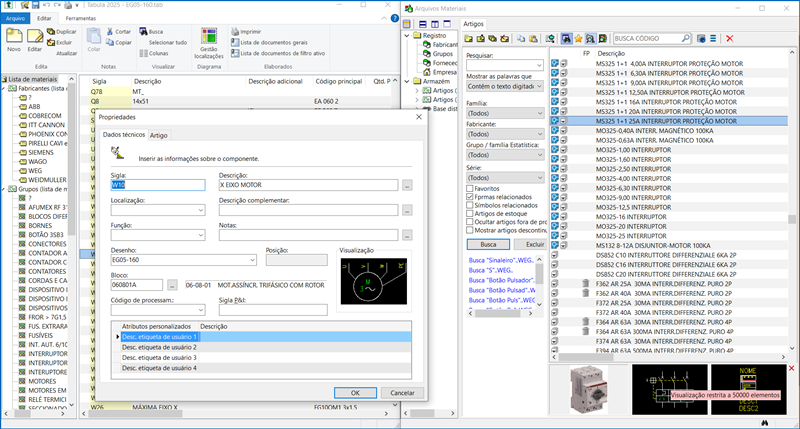Switch to the Artigo tab in Propriedades
This screenshot has width=800, height=429.
pyautogui.click(x=159, y=135)
